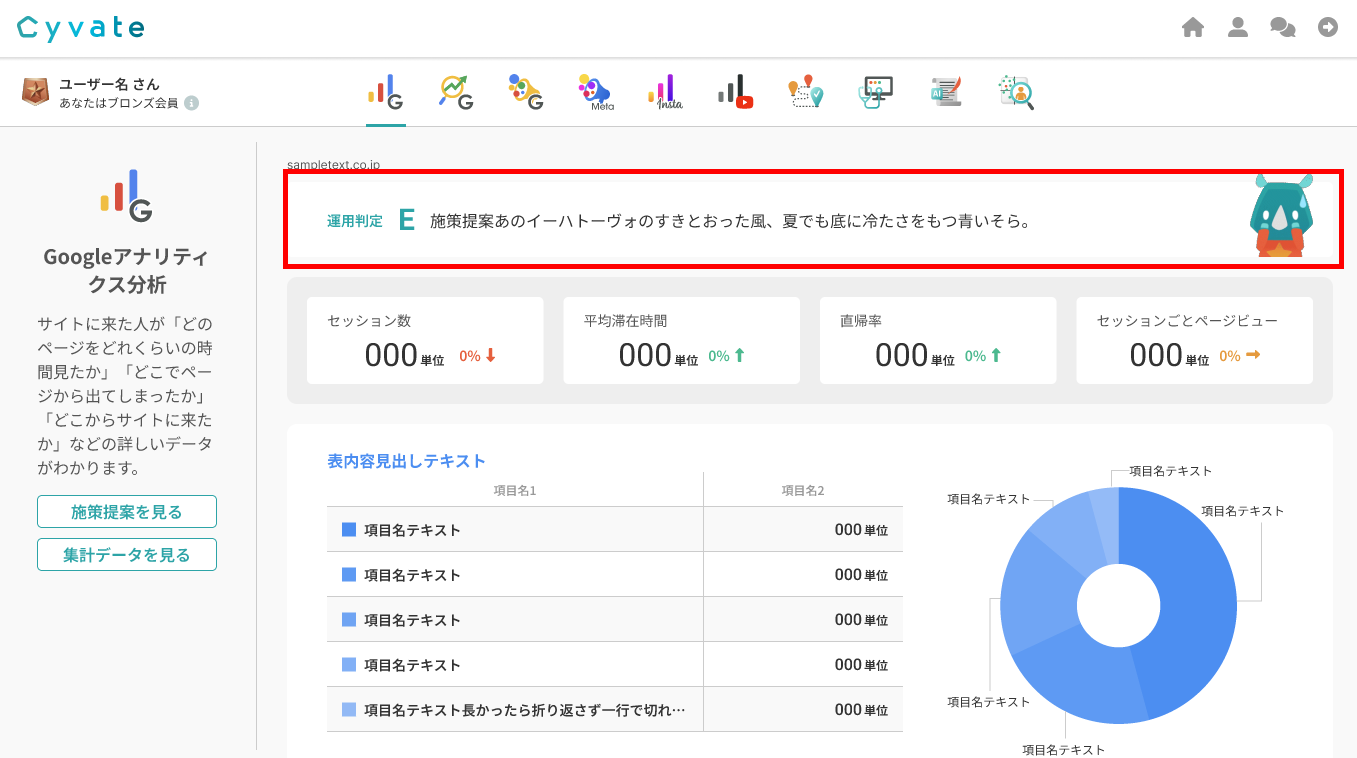Viewport: 1357px width, 758px height.
Task: Click the magnifier user research icon
Action: 1016,92
